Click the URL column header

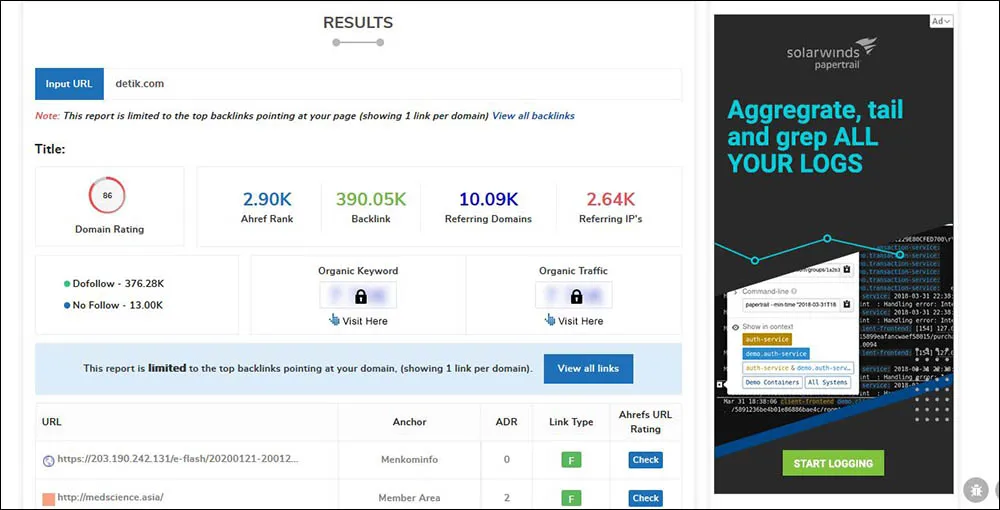[52, 421]
